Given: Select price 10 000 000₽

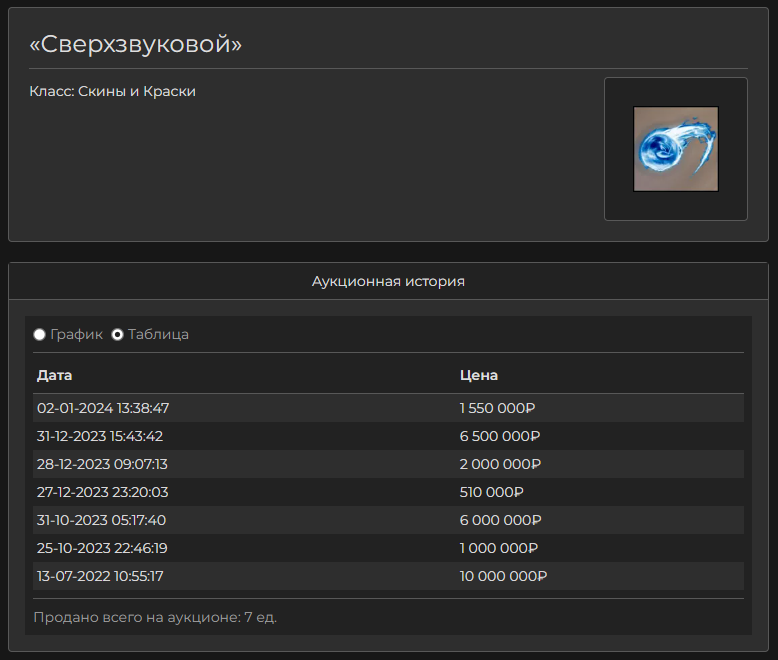Looking at the screenshot, I should click(503, 576).
